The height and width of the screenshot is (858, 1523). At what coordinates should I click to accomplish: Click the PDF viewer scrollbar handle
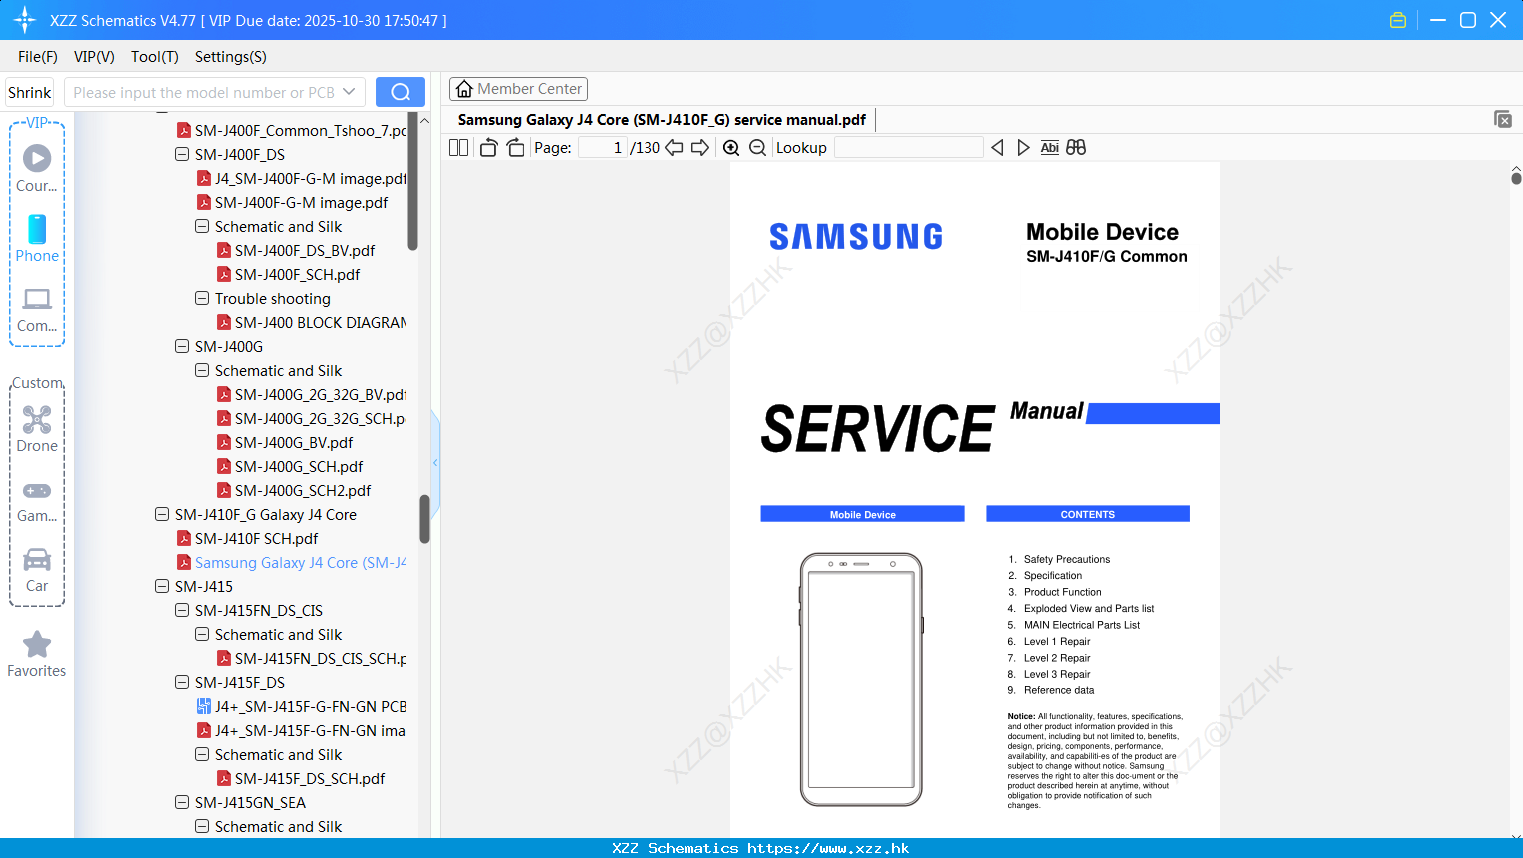pos(1516,178)
